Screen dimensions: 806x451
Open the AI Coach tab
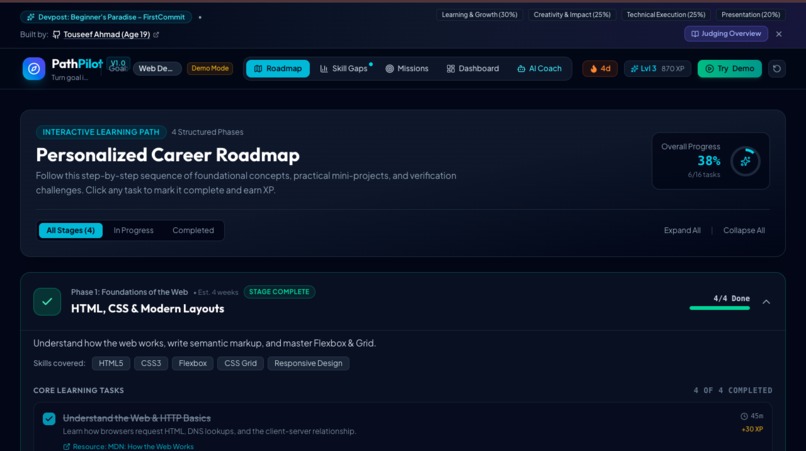pos(539,68)
